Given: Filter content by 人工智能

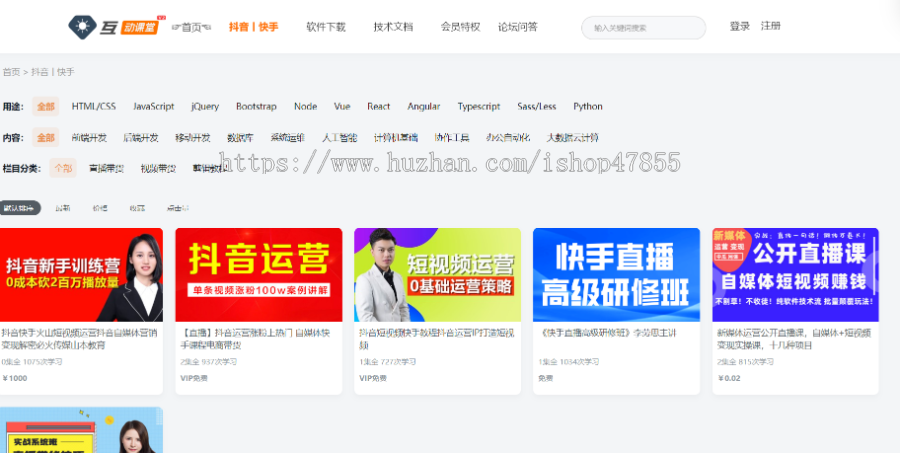Looking at the screenshot, I should 339,137.
